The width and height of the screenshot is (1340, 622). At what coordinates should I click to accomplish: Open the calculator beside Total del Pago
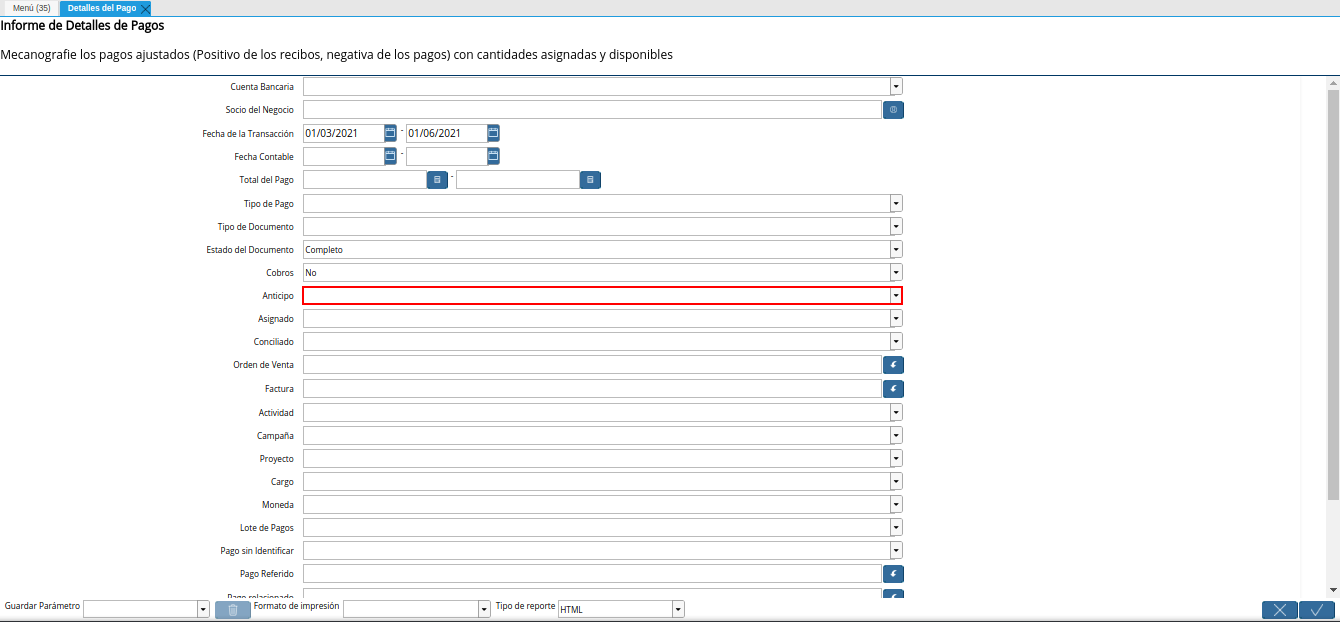pyautogui.click(x=437, y=179)
